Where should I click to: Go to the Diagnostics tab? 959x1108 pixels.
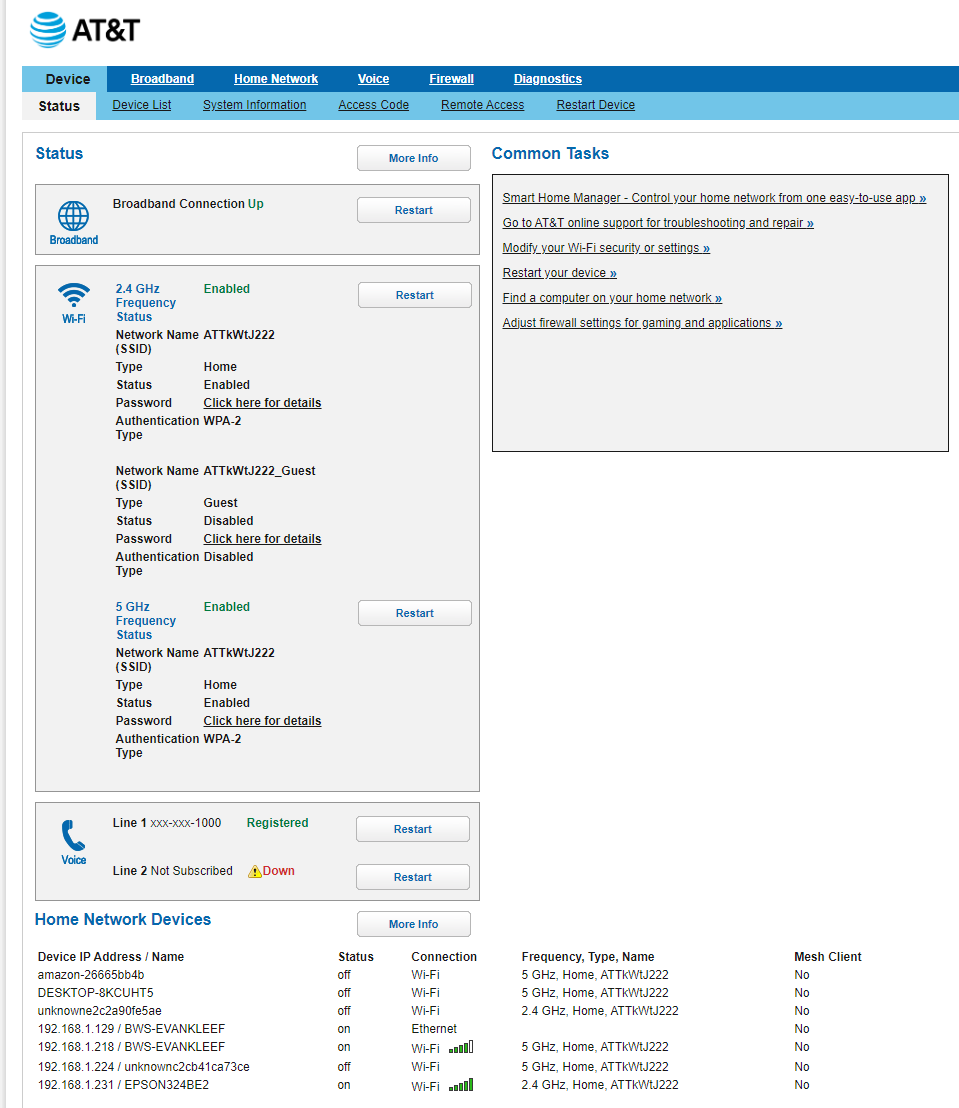547,79
